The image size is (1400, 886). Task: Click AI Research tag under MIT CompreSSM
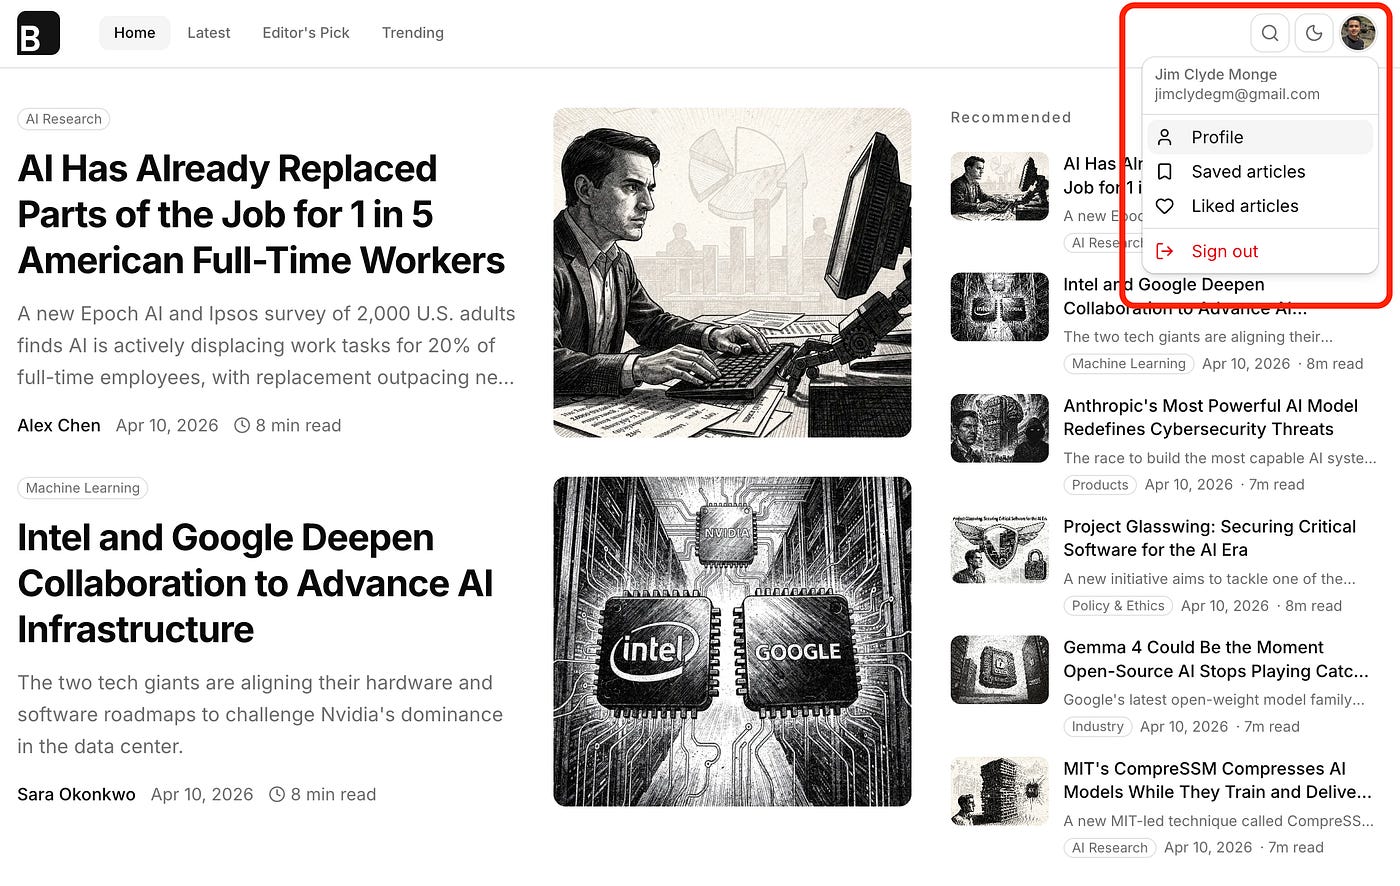coord(1110,848)
